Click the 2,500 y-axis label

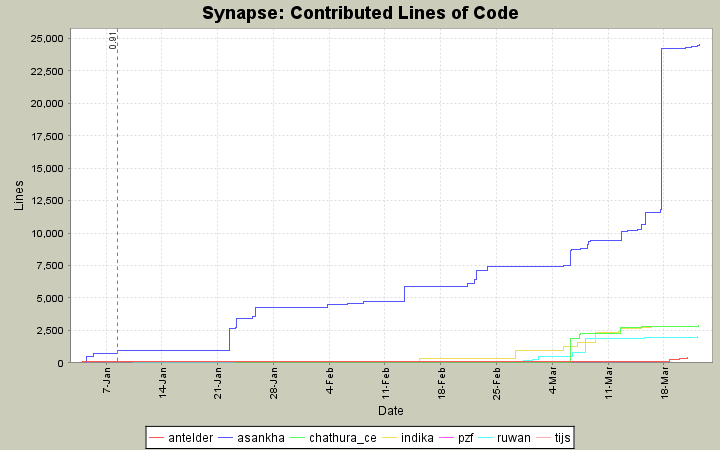pos(50,331)
